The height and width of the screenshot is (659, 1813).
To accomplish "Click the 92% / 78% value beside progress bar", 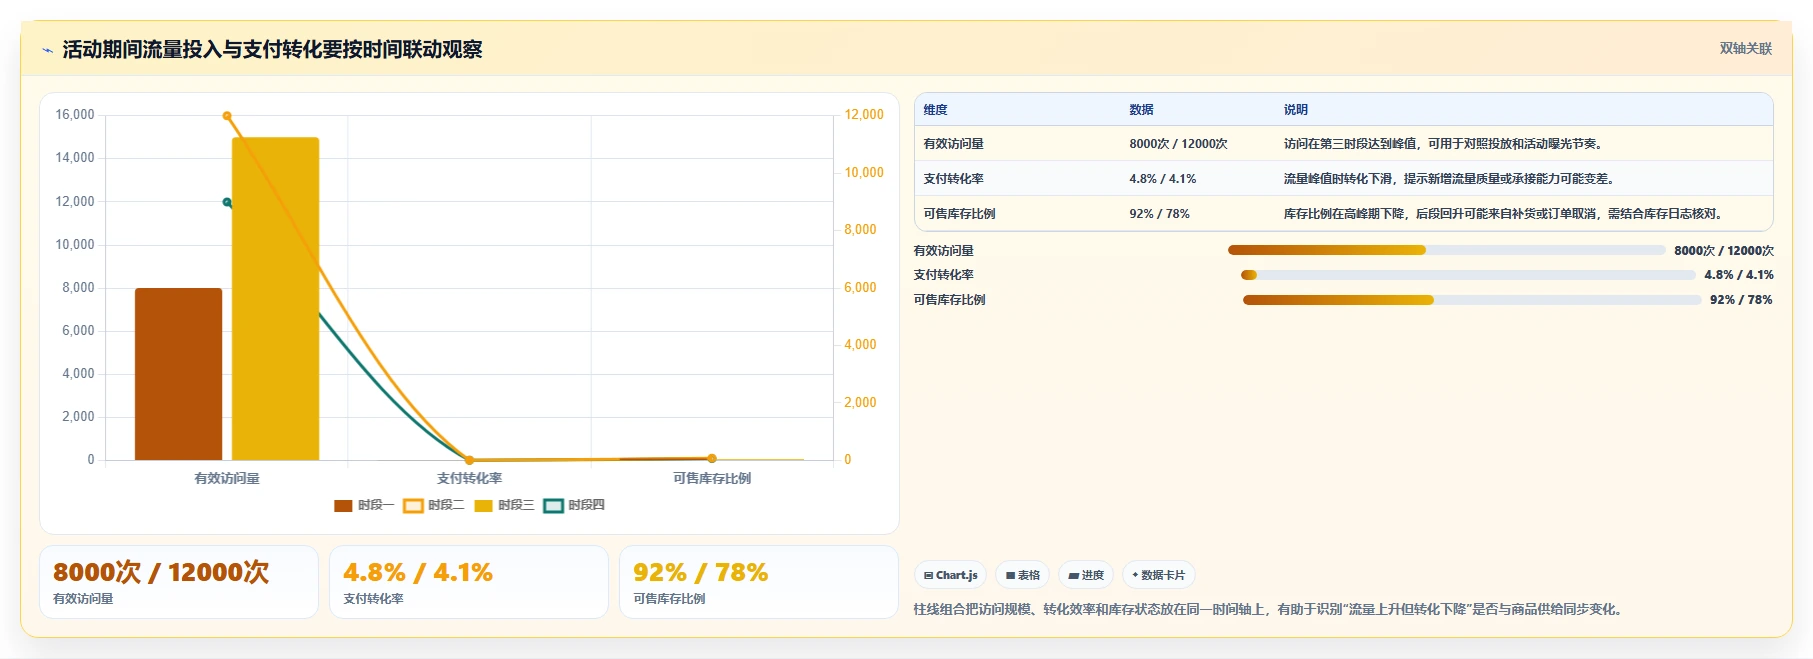I will (1741, 300).
